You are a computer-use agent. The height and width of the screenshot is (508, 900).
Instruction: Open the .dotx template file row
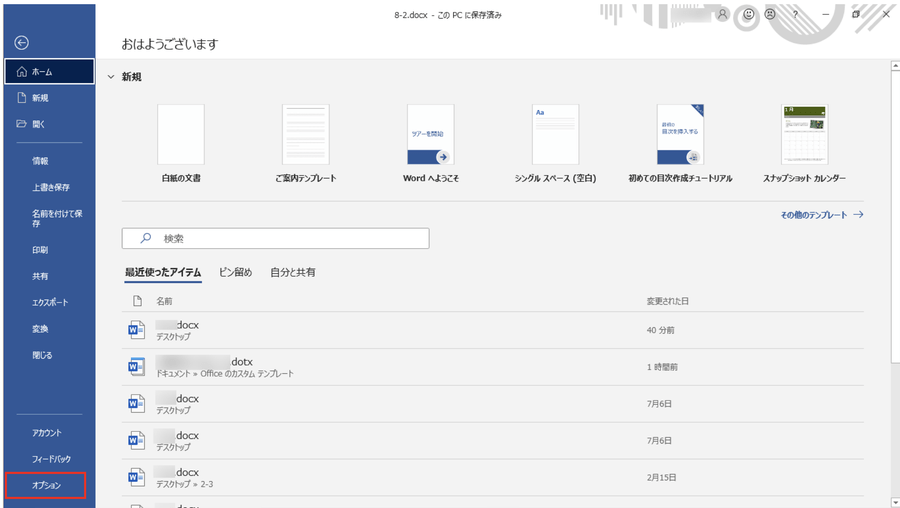(x=492, y=367)
